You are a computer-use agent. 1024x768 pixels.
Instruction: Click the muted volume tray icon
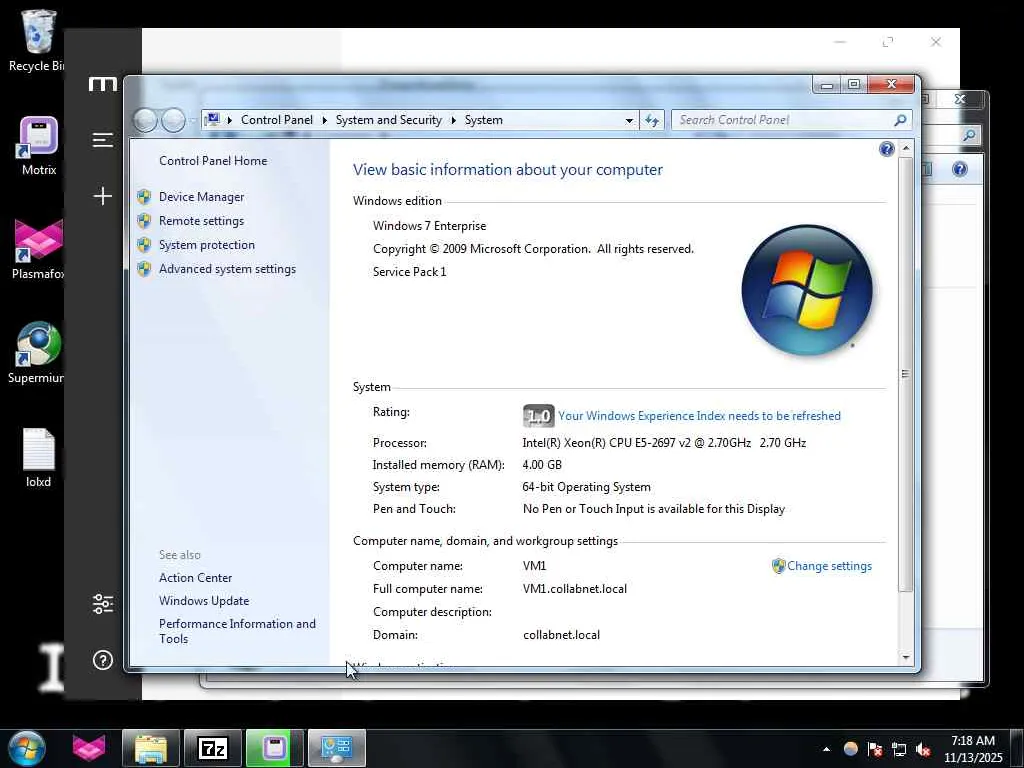tap(923, 749)
